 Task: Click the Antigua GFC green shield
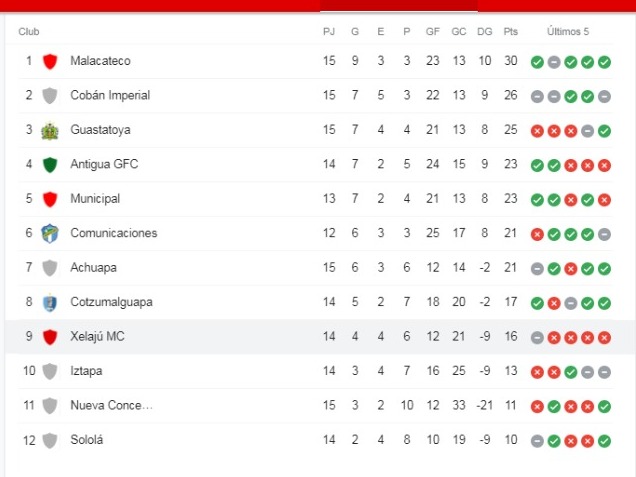50,165
